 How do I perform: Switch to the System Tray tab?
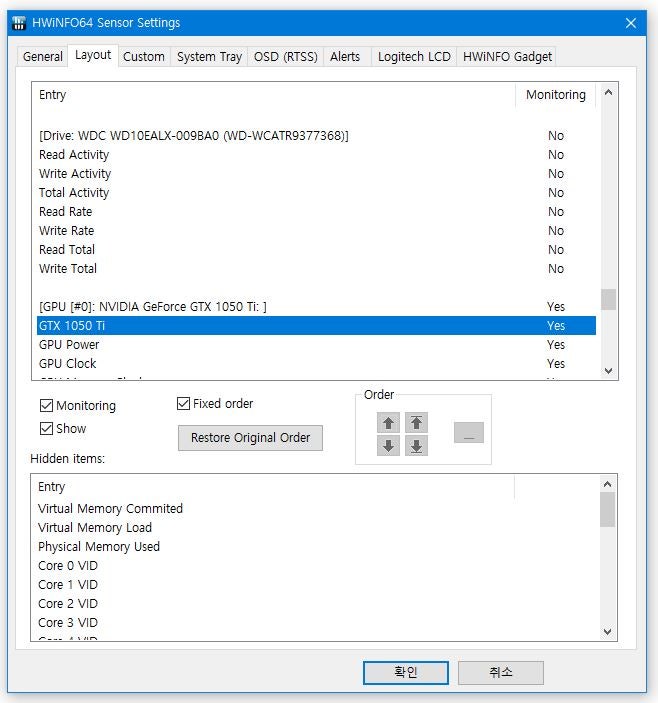[x=209, y=56]
